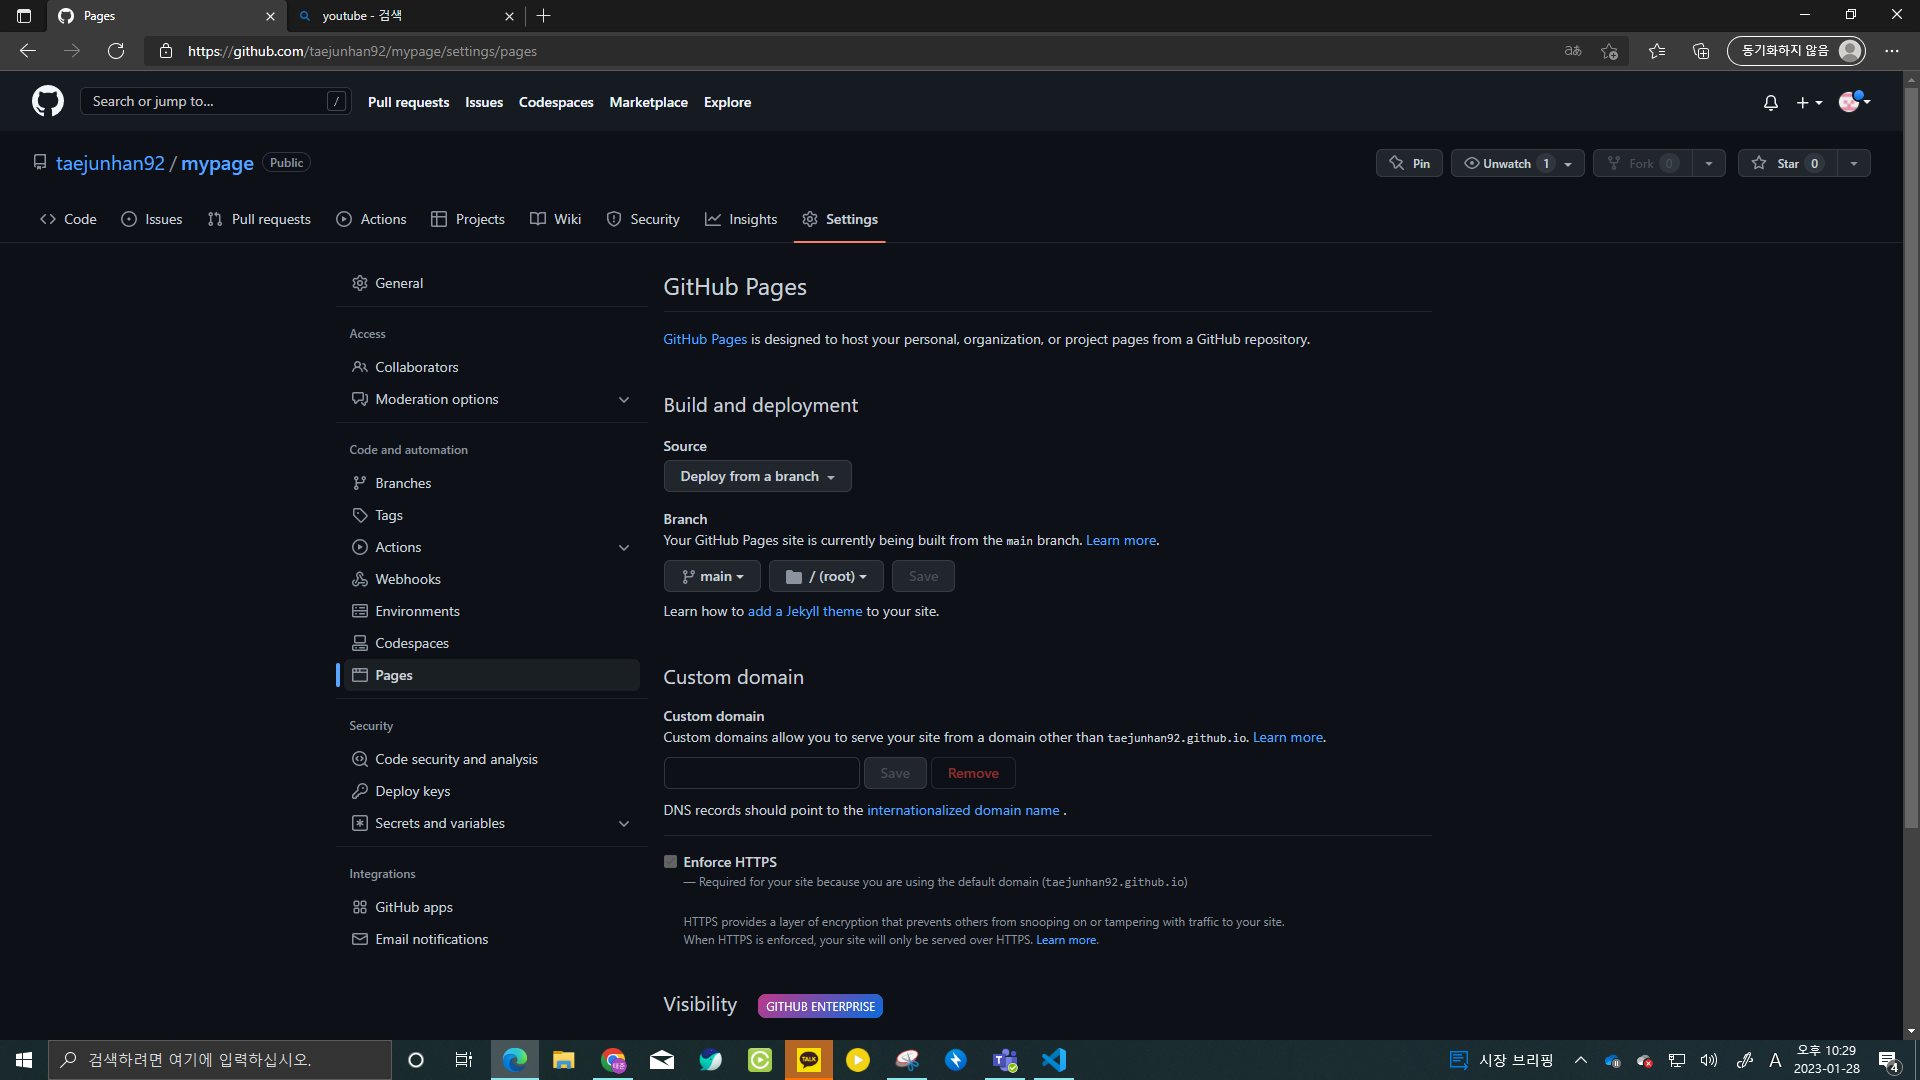Open KakaoTalk from taskbar

809,1060
